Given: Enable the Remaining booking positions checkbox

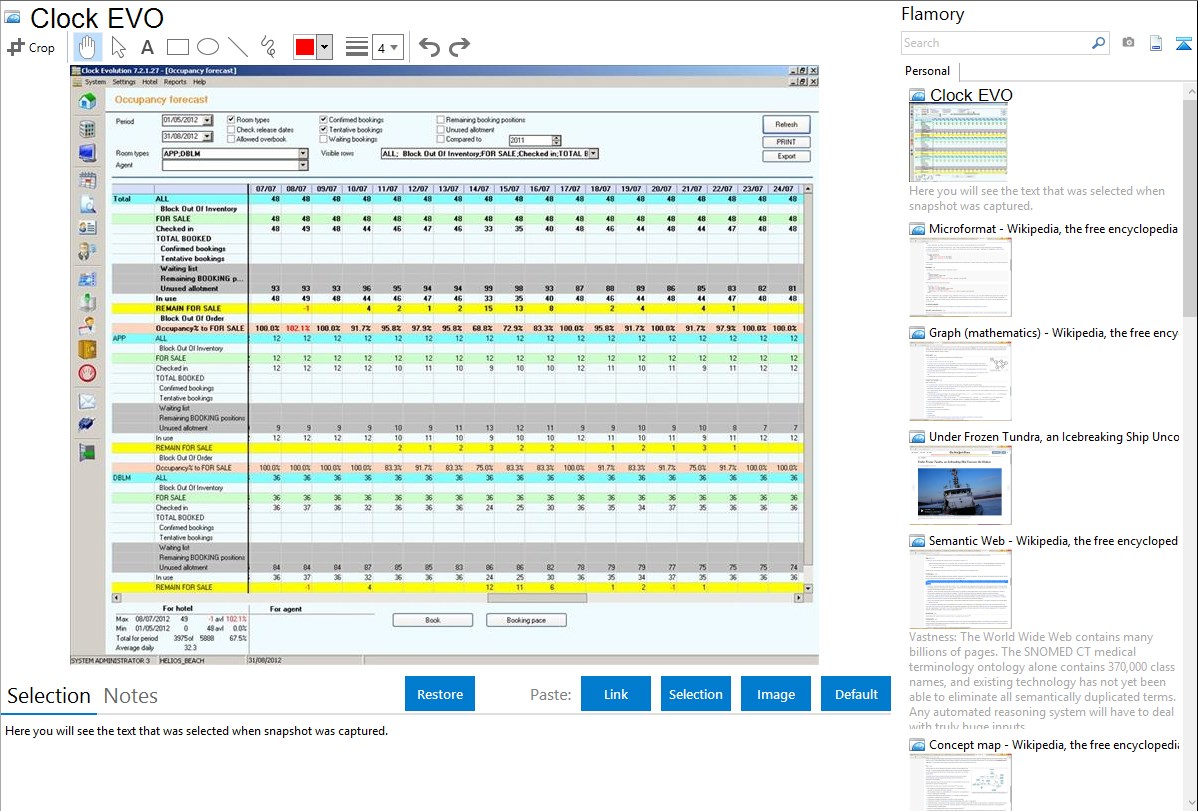Looking at the screenshot, I should (x=440, y=119).
